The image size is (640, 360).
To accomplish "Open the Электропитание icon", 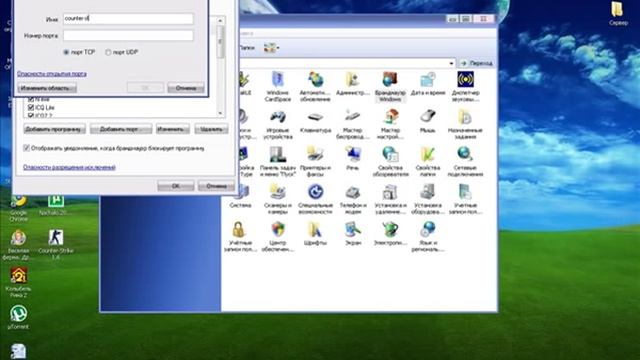I will (x=390, y=234).
